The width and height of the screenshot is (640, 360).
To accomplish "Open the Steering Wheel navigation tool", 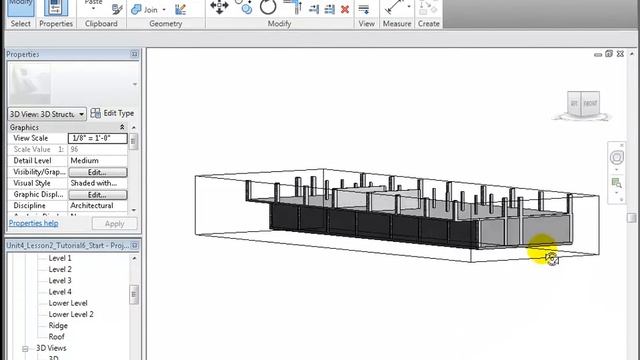I will click(x=616, y=157).
